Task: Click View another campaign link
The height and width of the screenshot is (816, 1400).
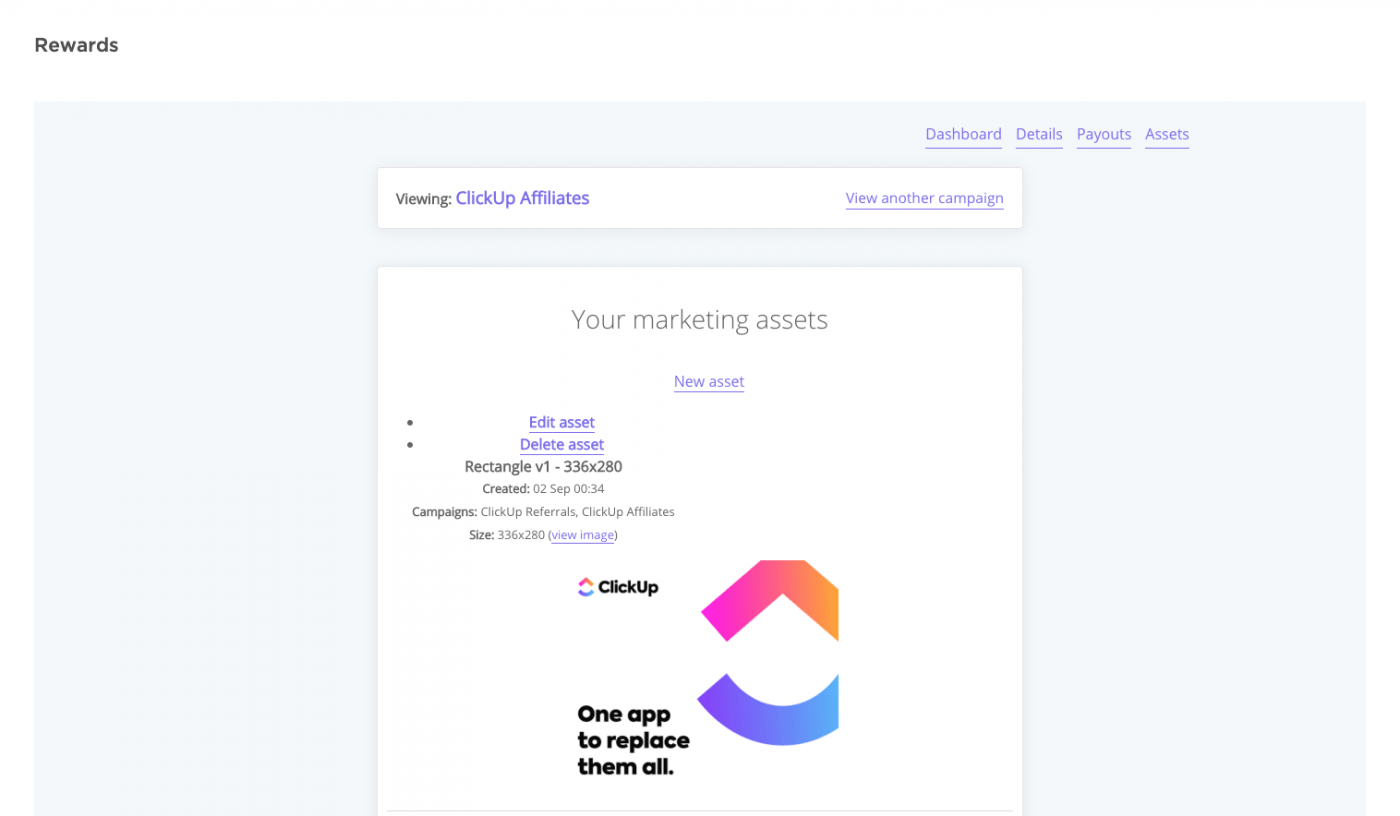Action: tap(924, 198)
